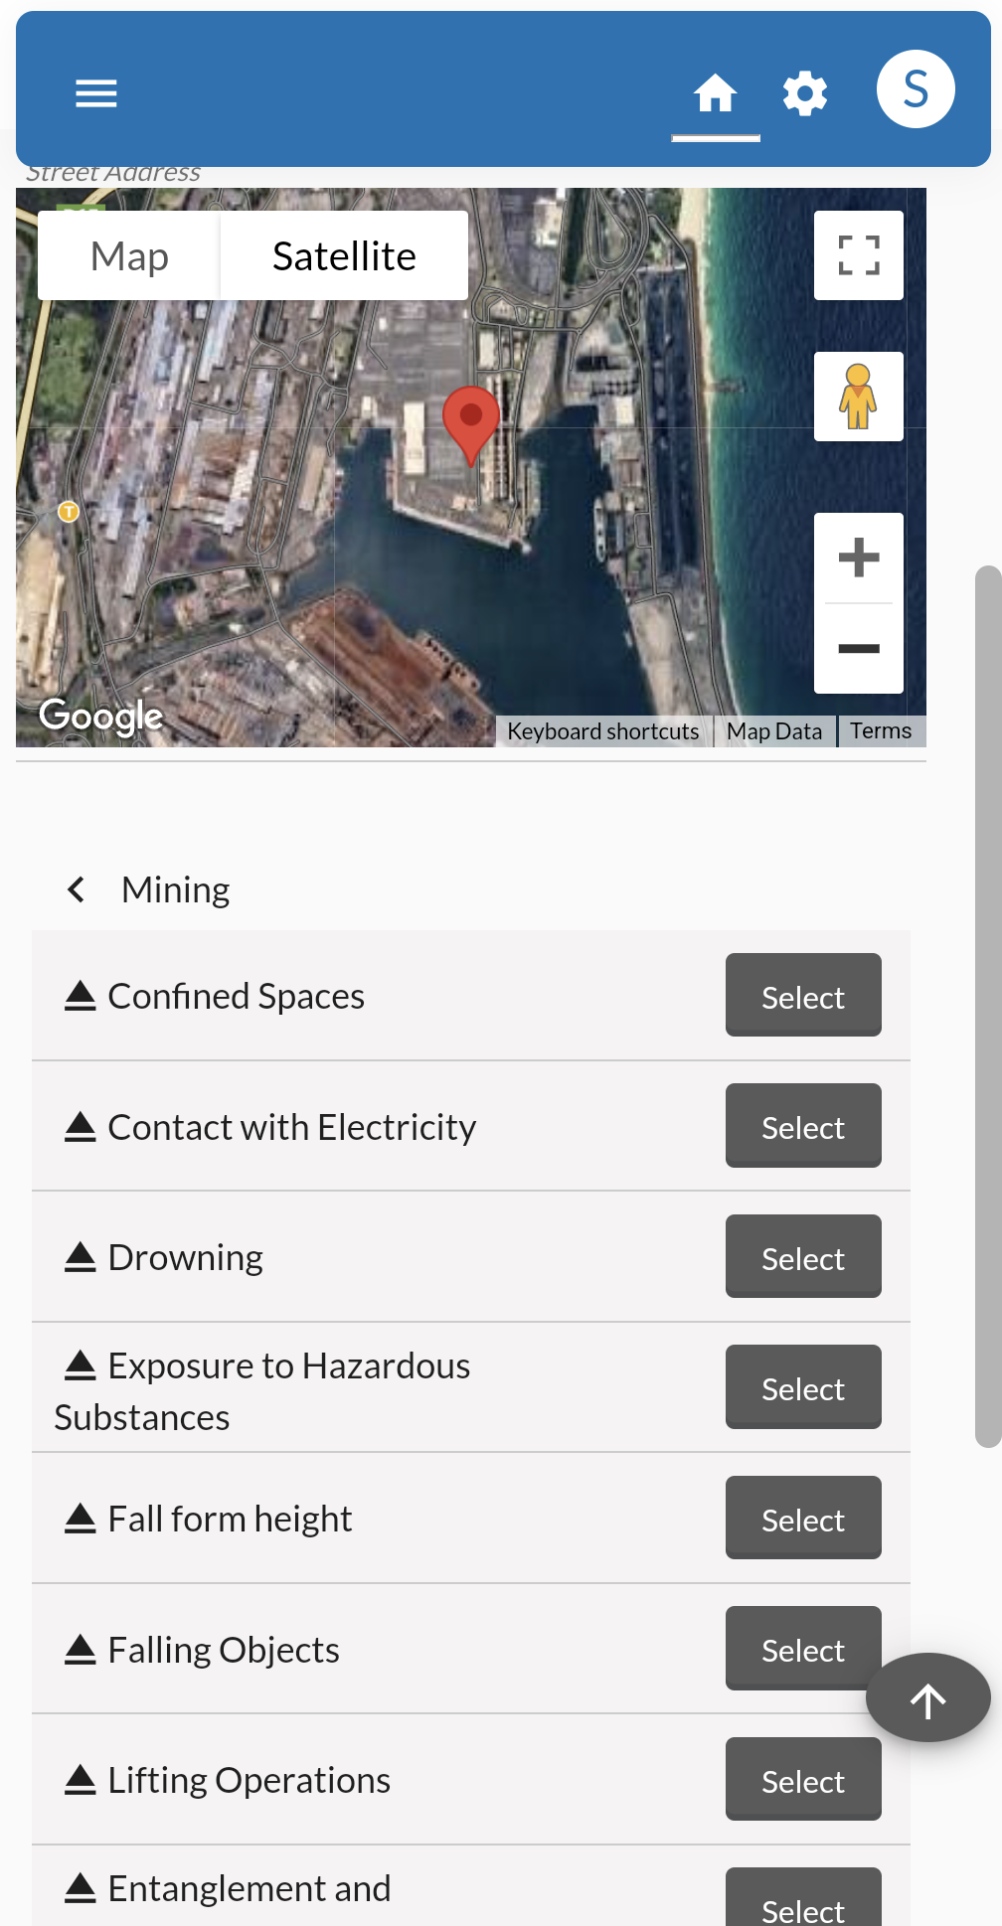1002x1926 pixels.
Task: Go to the home page icon
Action: point(715,94)
